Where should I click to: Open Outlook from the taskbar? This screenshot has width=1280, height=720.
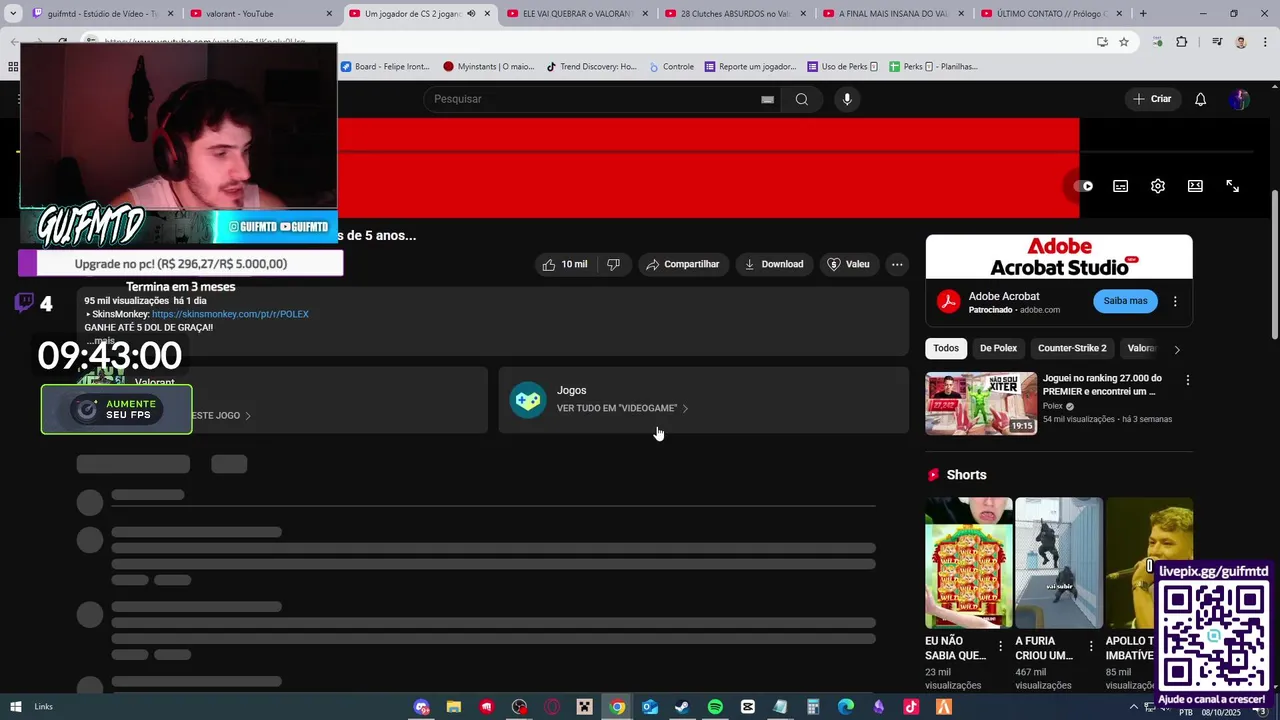[x=649, y=707]
